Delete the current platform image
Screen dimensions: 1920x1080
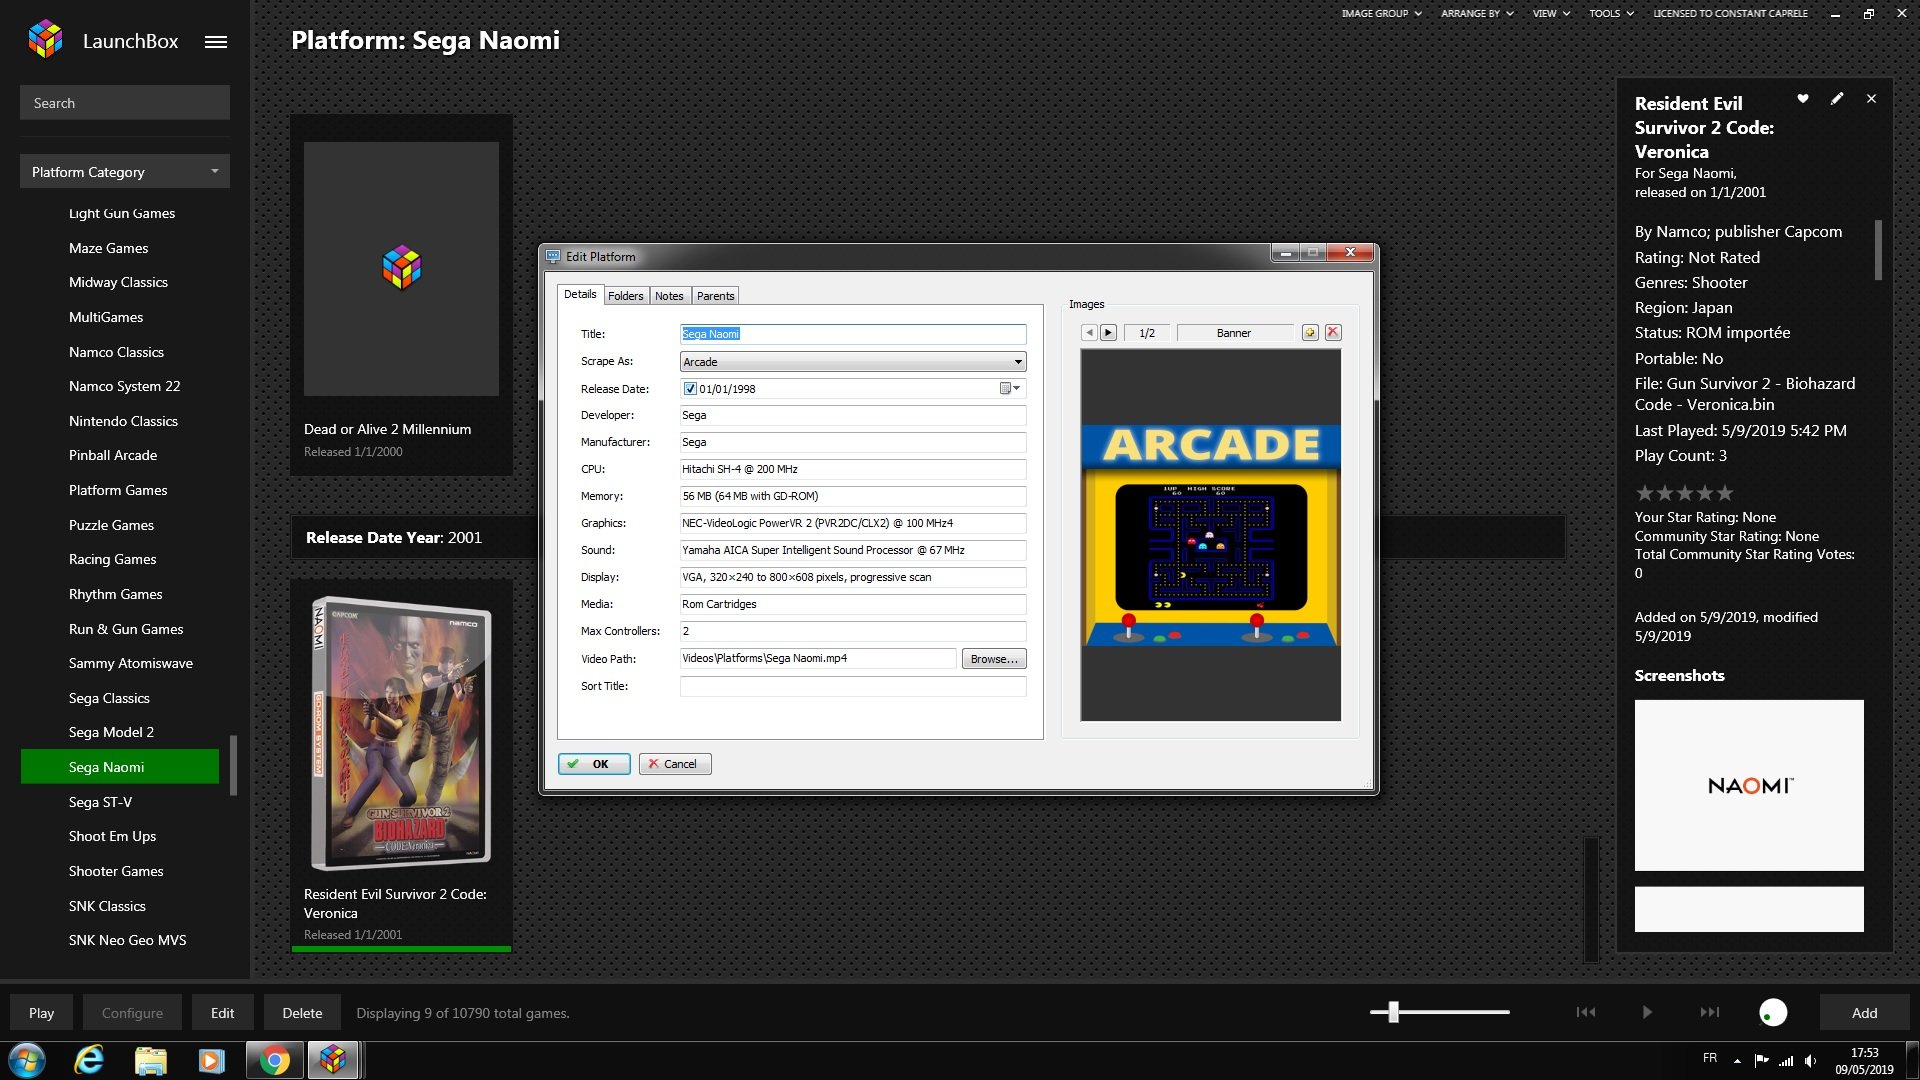(1333, 333)
